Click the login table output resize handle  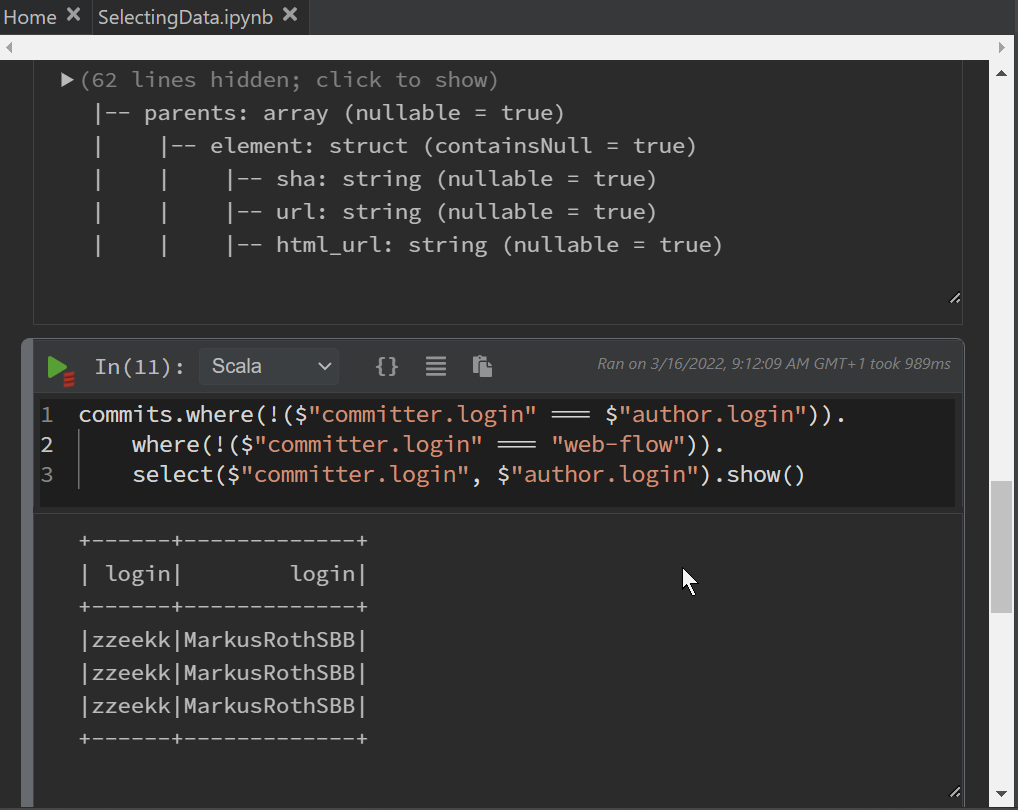coord(954,791)
